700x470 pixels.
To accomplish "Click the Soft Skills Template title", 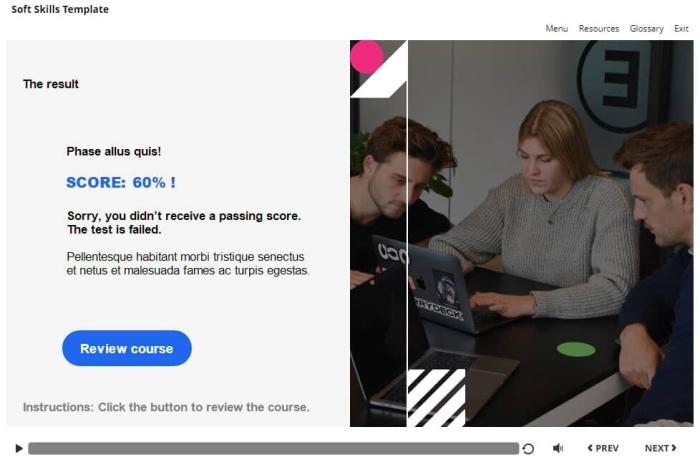I will click(60, 9).
